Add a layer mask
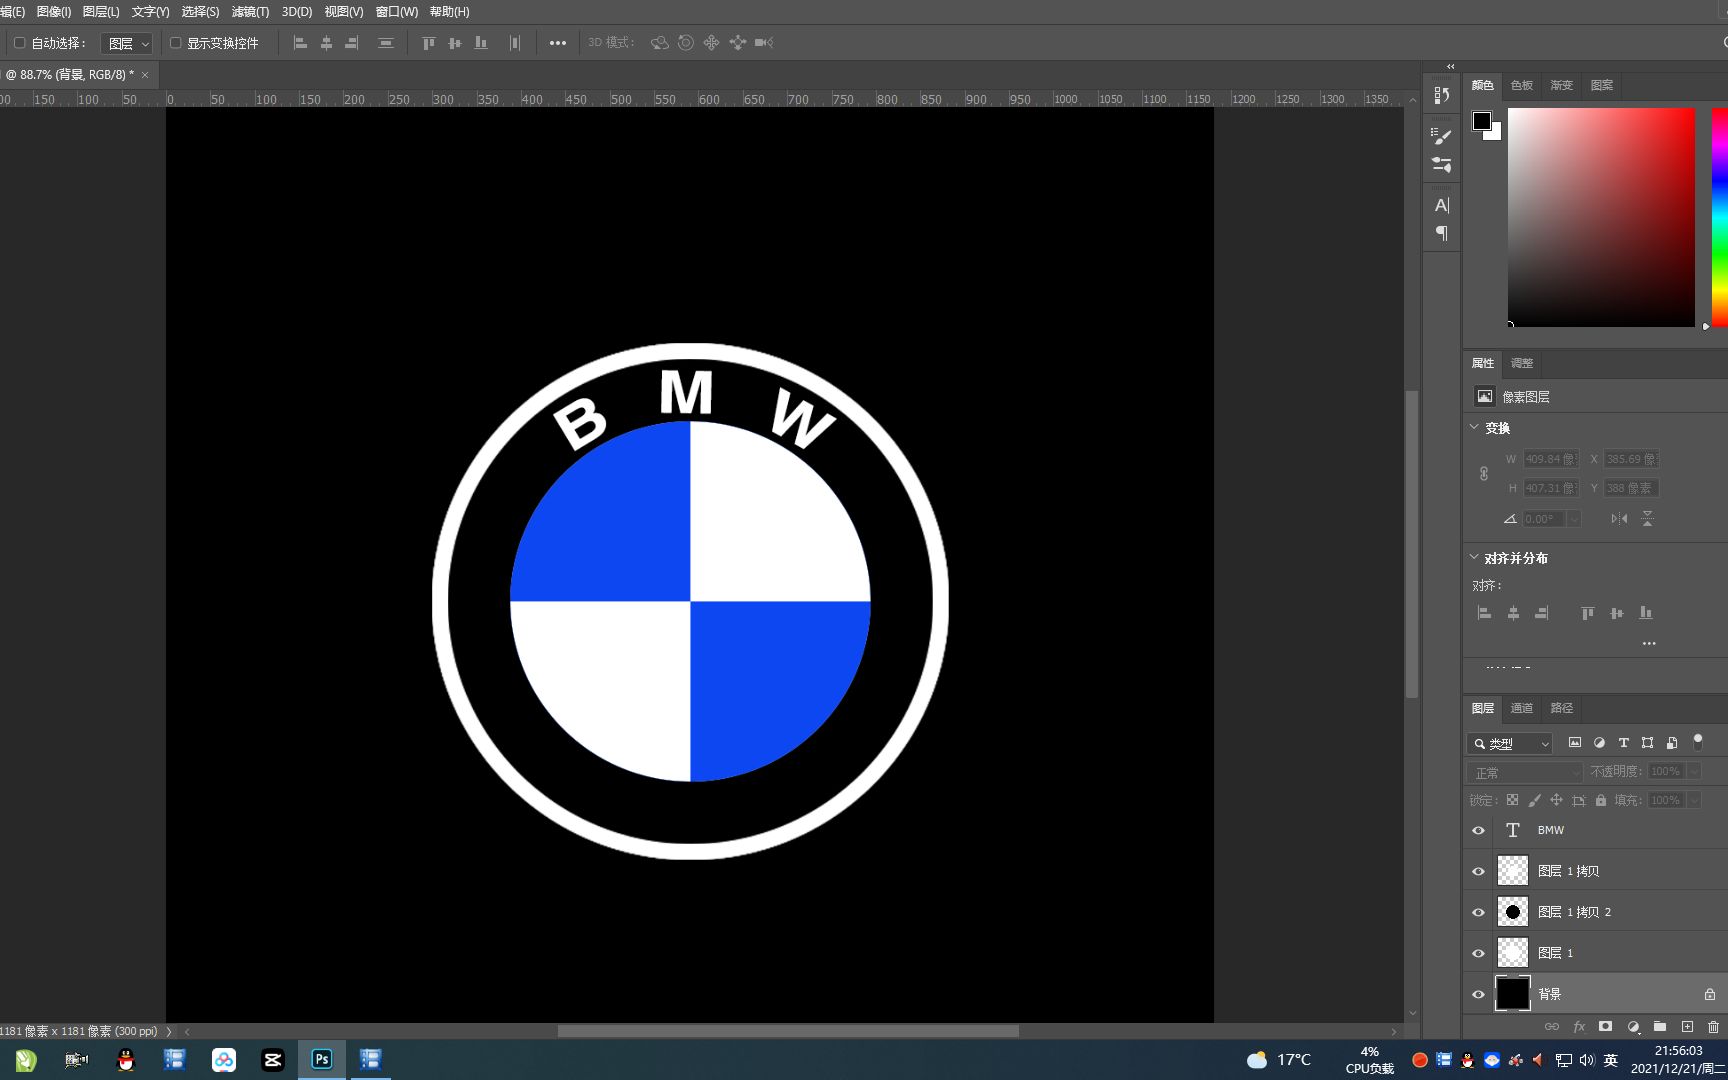Screen dimensions: 1728x1080 tap(1605, 1026)
